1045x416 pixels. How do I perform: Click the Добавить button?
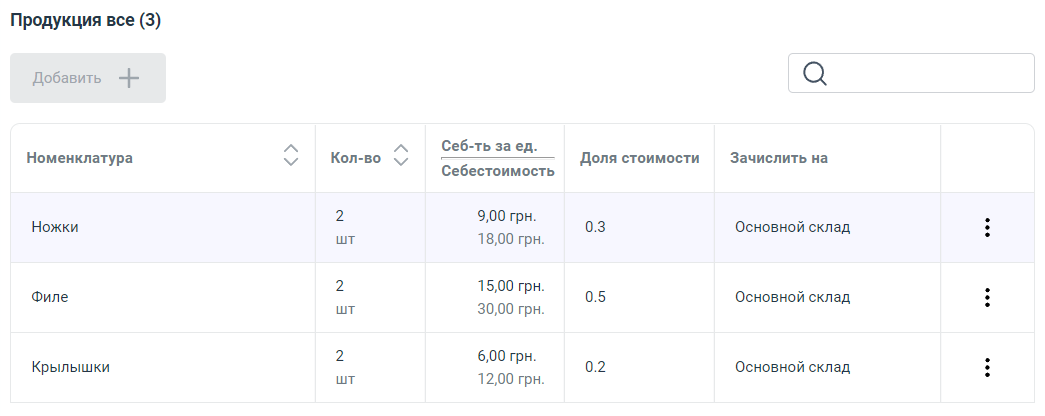pos(88,78)
